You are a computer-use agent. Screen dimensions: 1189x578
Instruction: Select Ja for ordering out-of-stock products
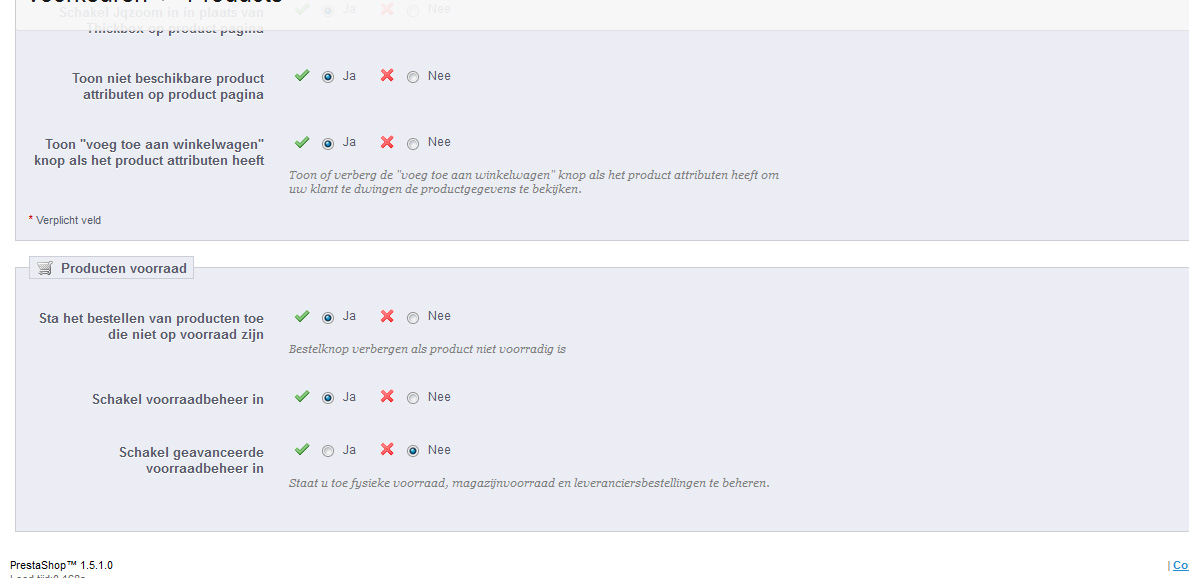coord(328,318)
